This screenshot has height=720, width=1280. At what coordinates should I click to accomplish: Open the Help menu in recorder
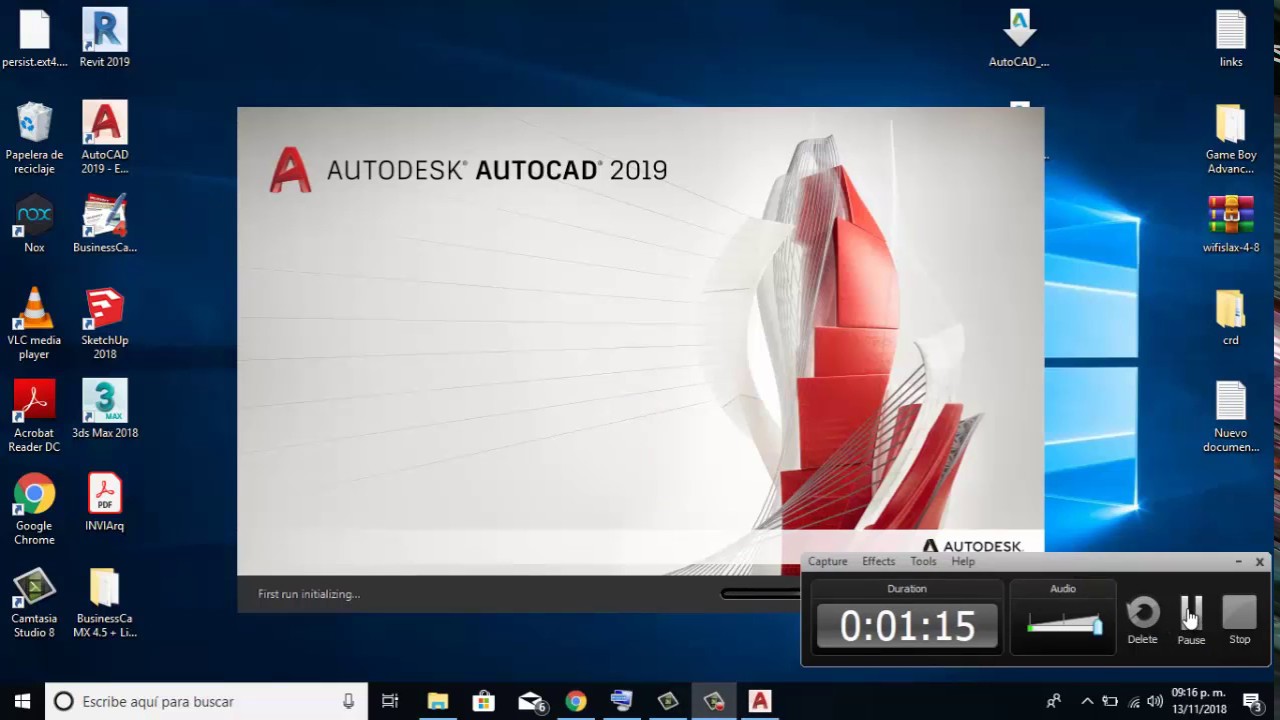(963, 562)
